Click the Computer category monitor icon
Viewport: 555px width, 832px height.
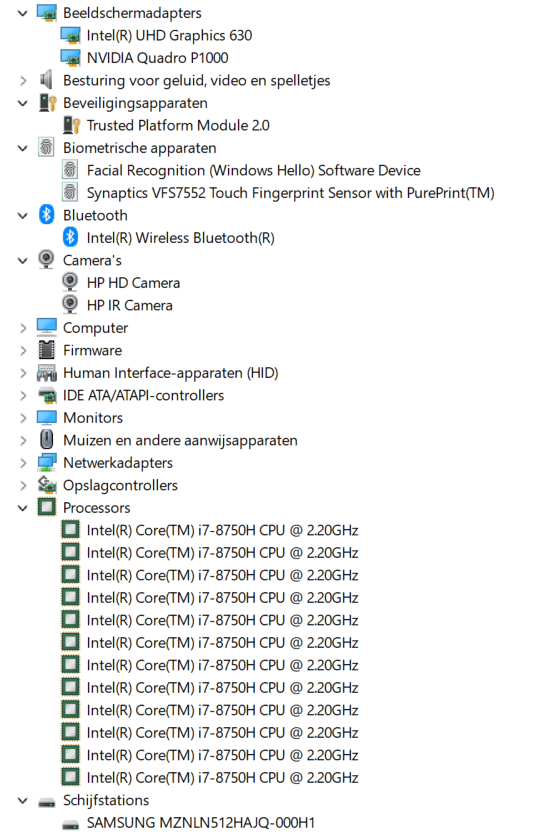47,327
